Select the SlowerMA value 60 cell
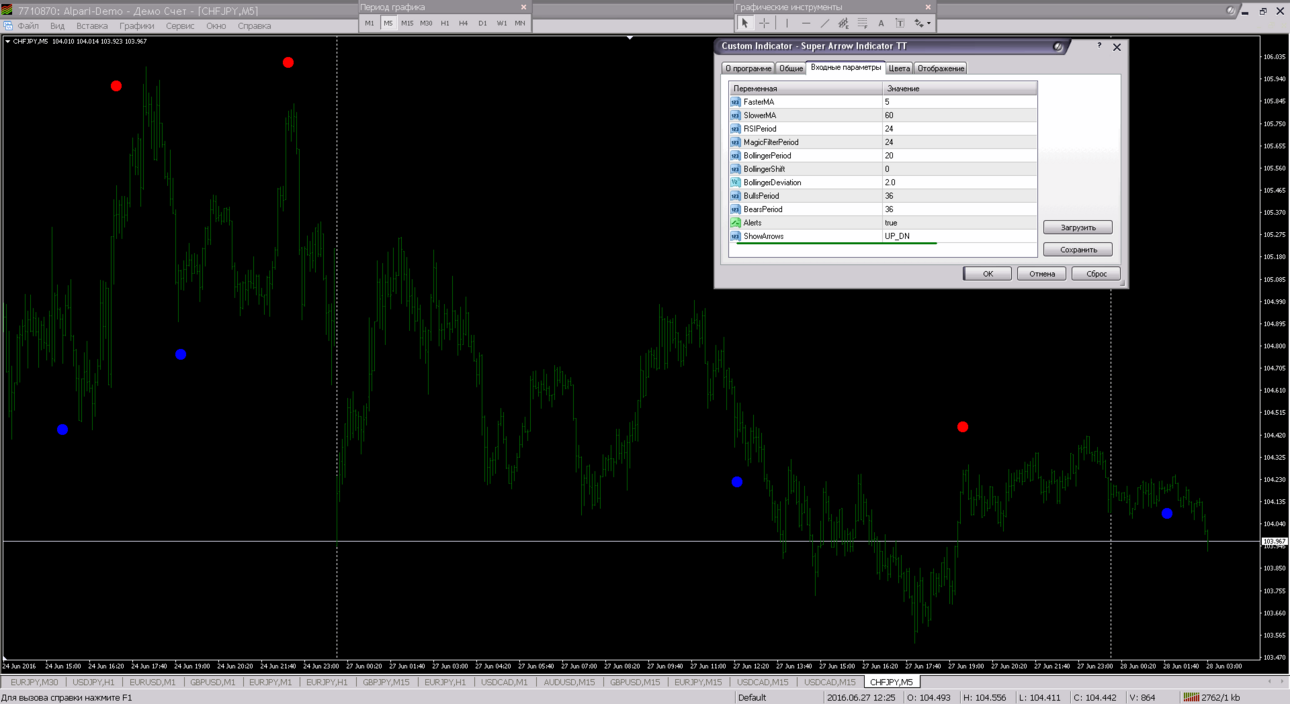Viewport: 1290px width, 704px height. (x=959, y=115)
